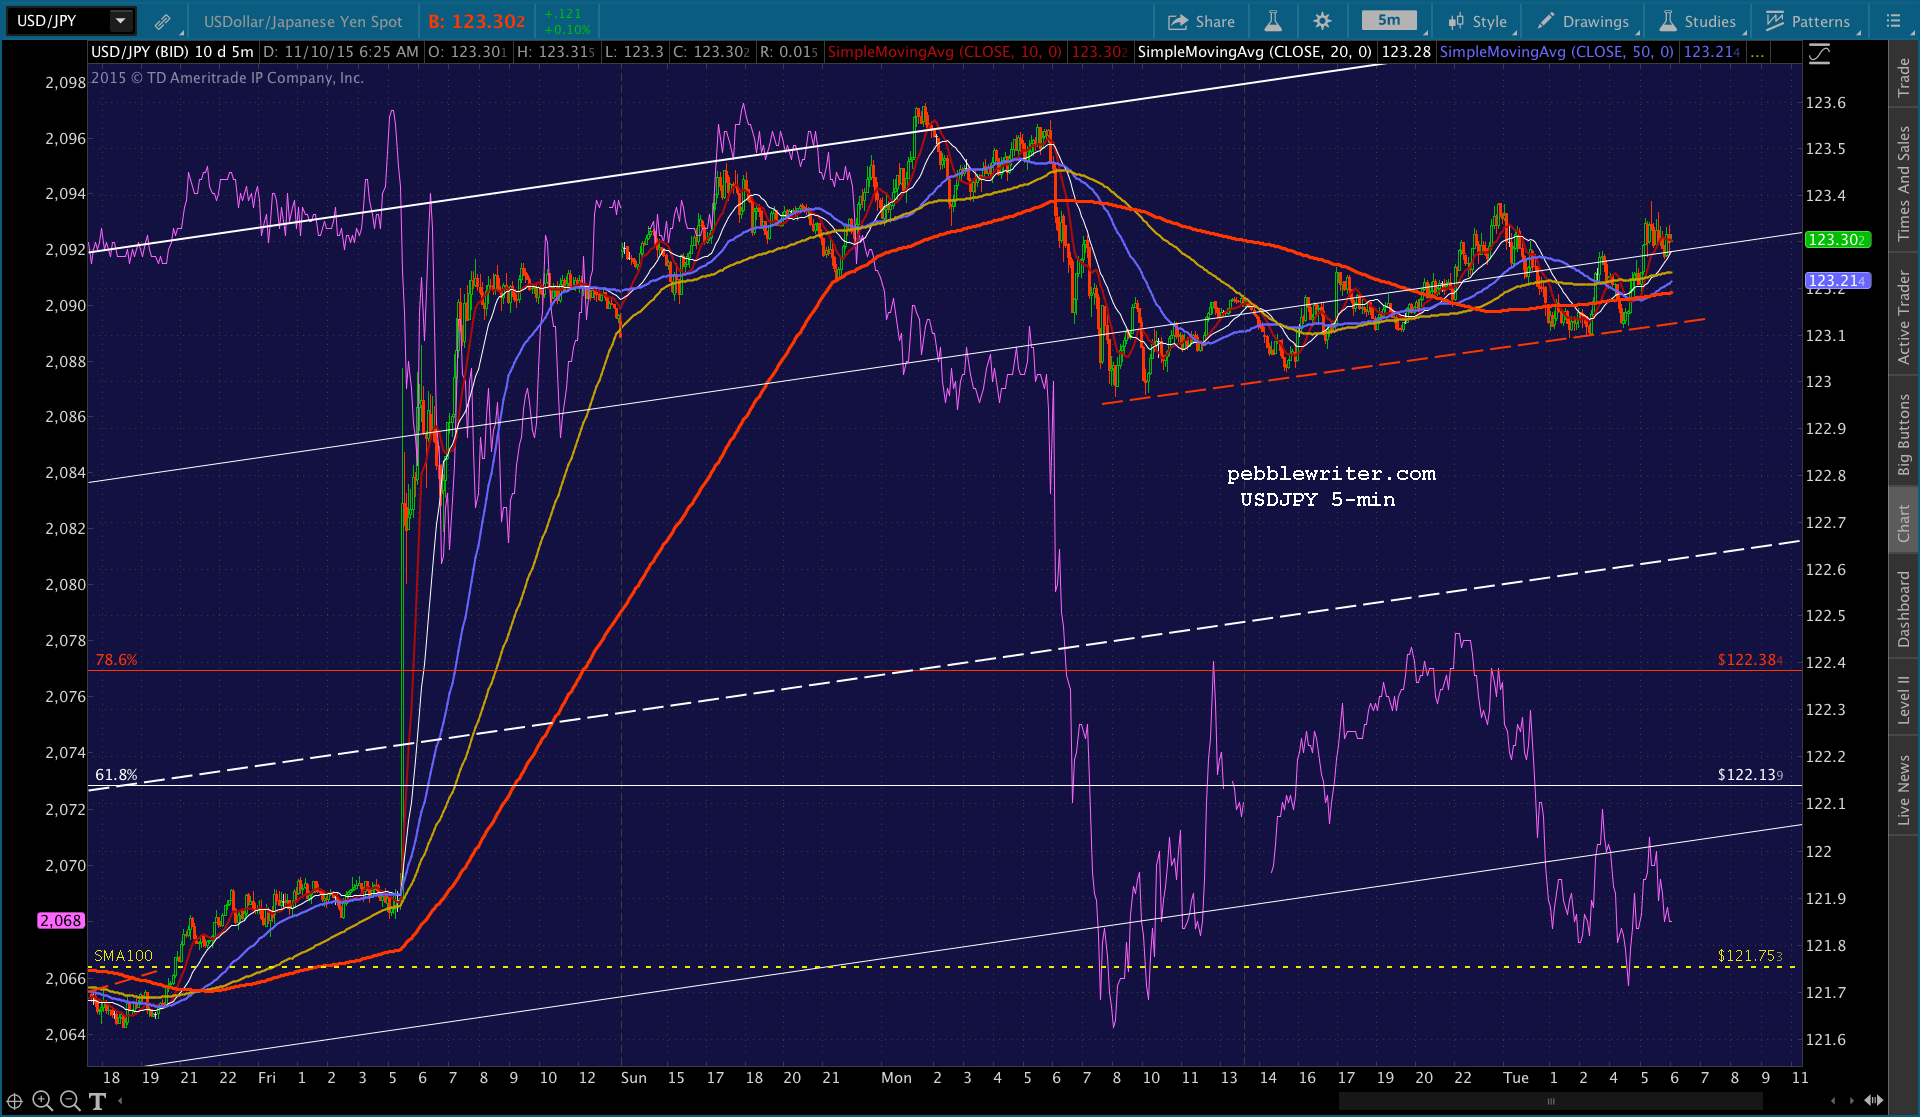Click the zoom in magnifier icon
The width and height of the screenshot is (1920, 1117).
click(x=42, y=1101)
